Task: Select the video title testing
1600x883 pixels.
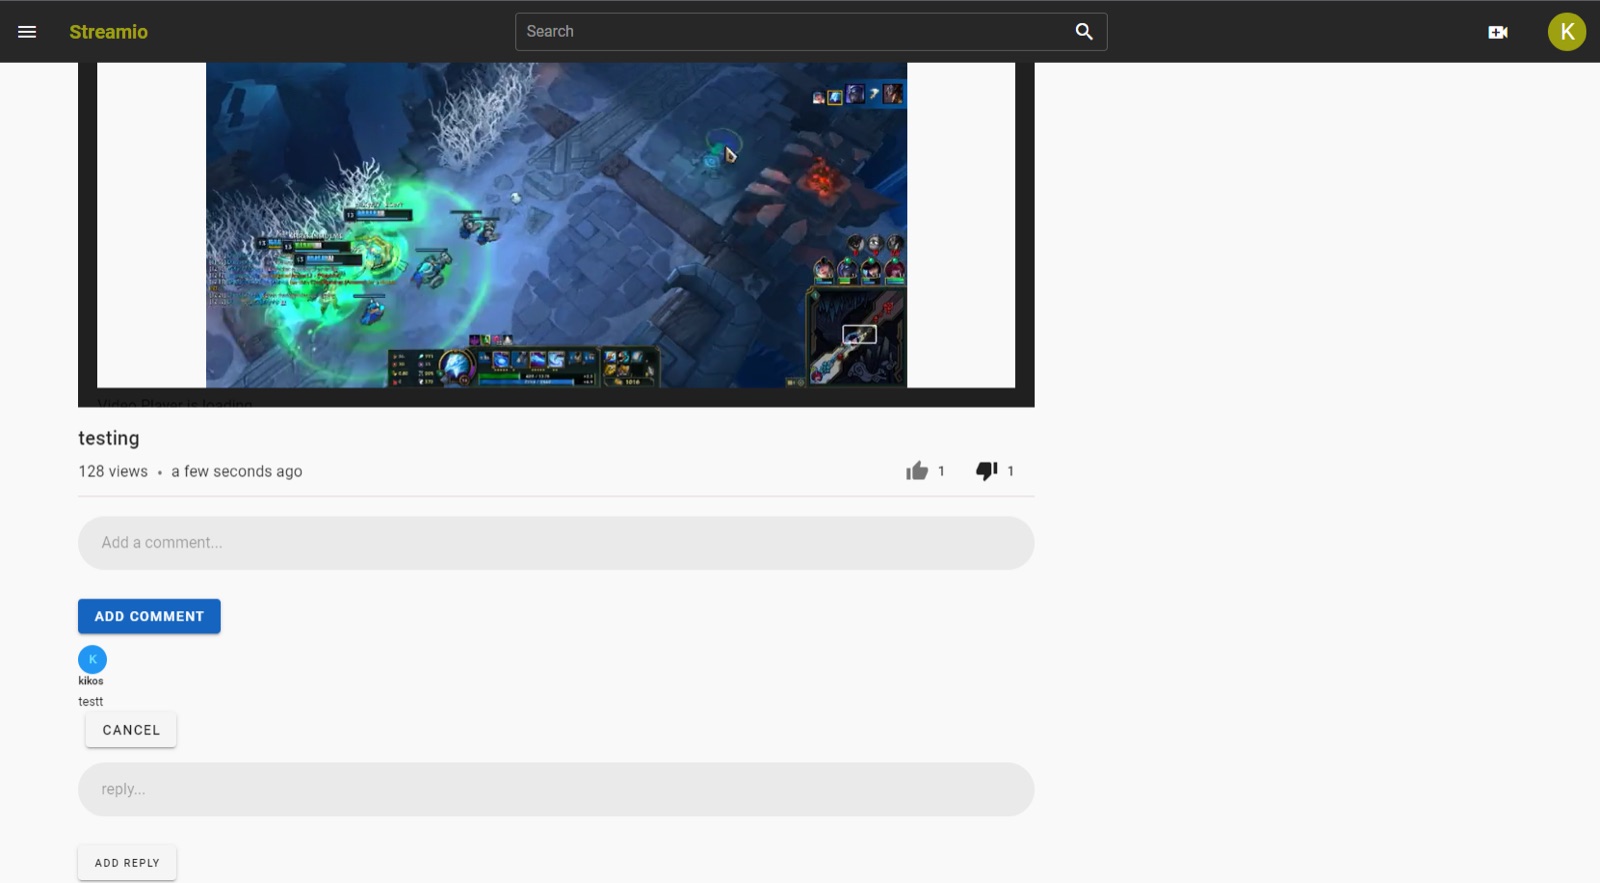Action: click(109, 438)
